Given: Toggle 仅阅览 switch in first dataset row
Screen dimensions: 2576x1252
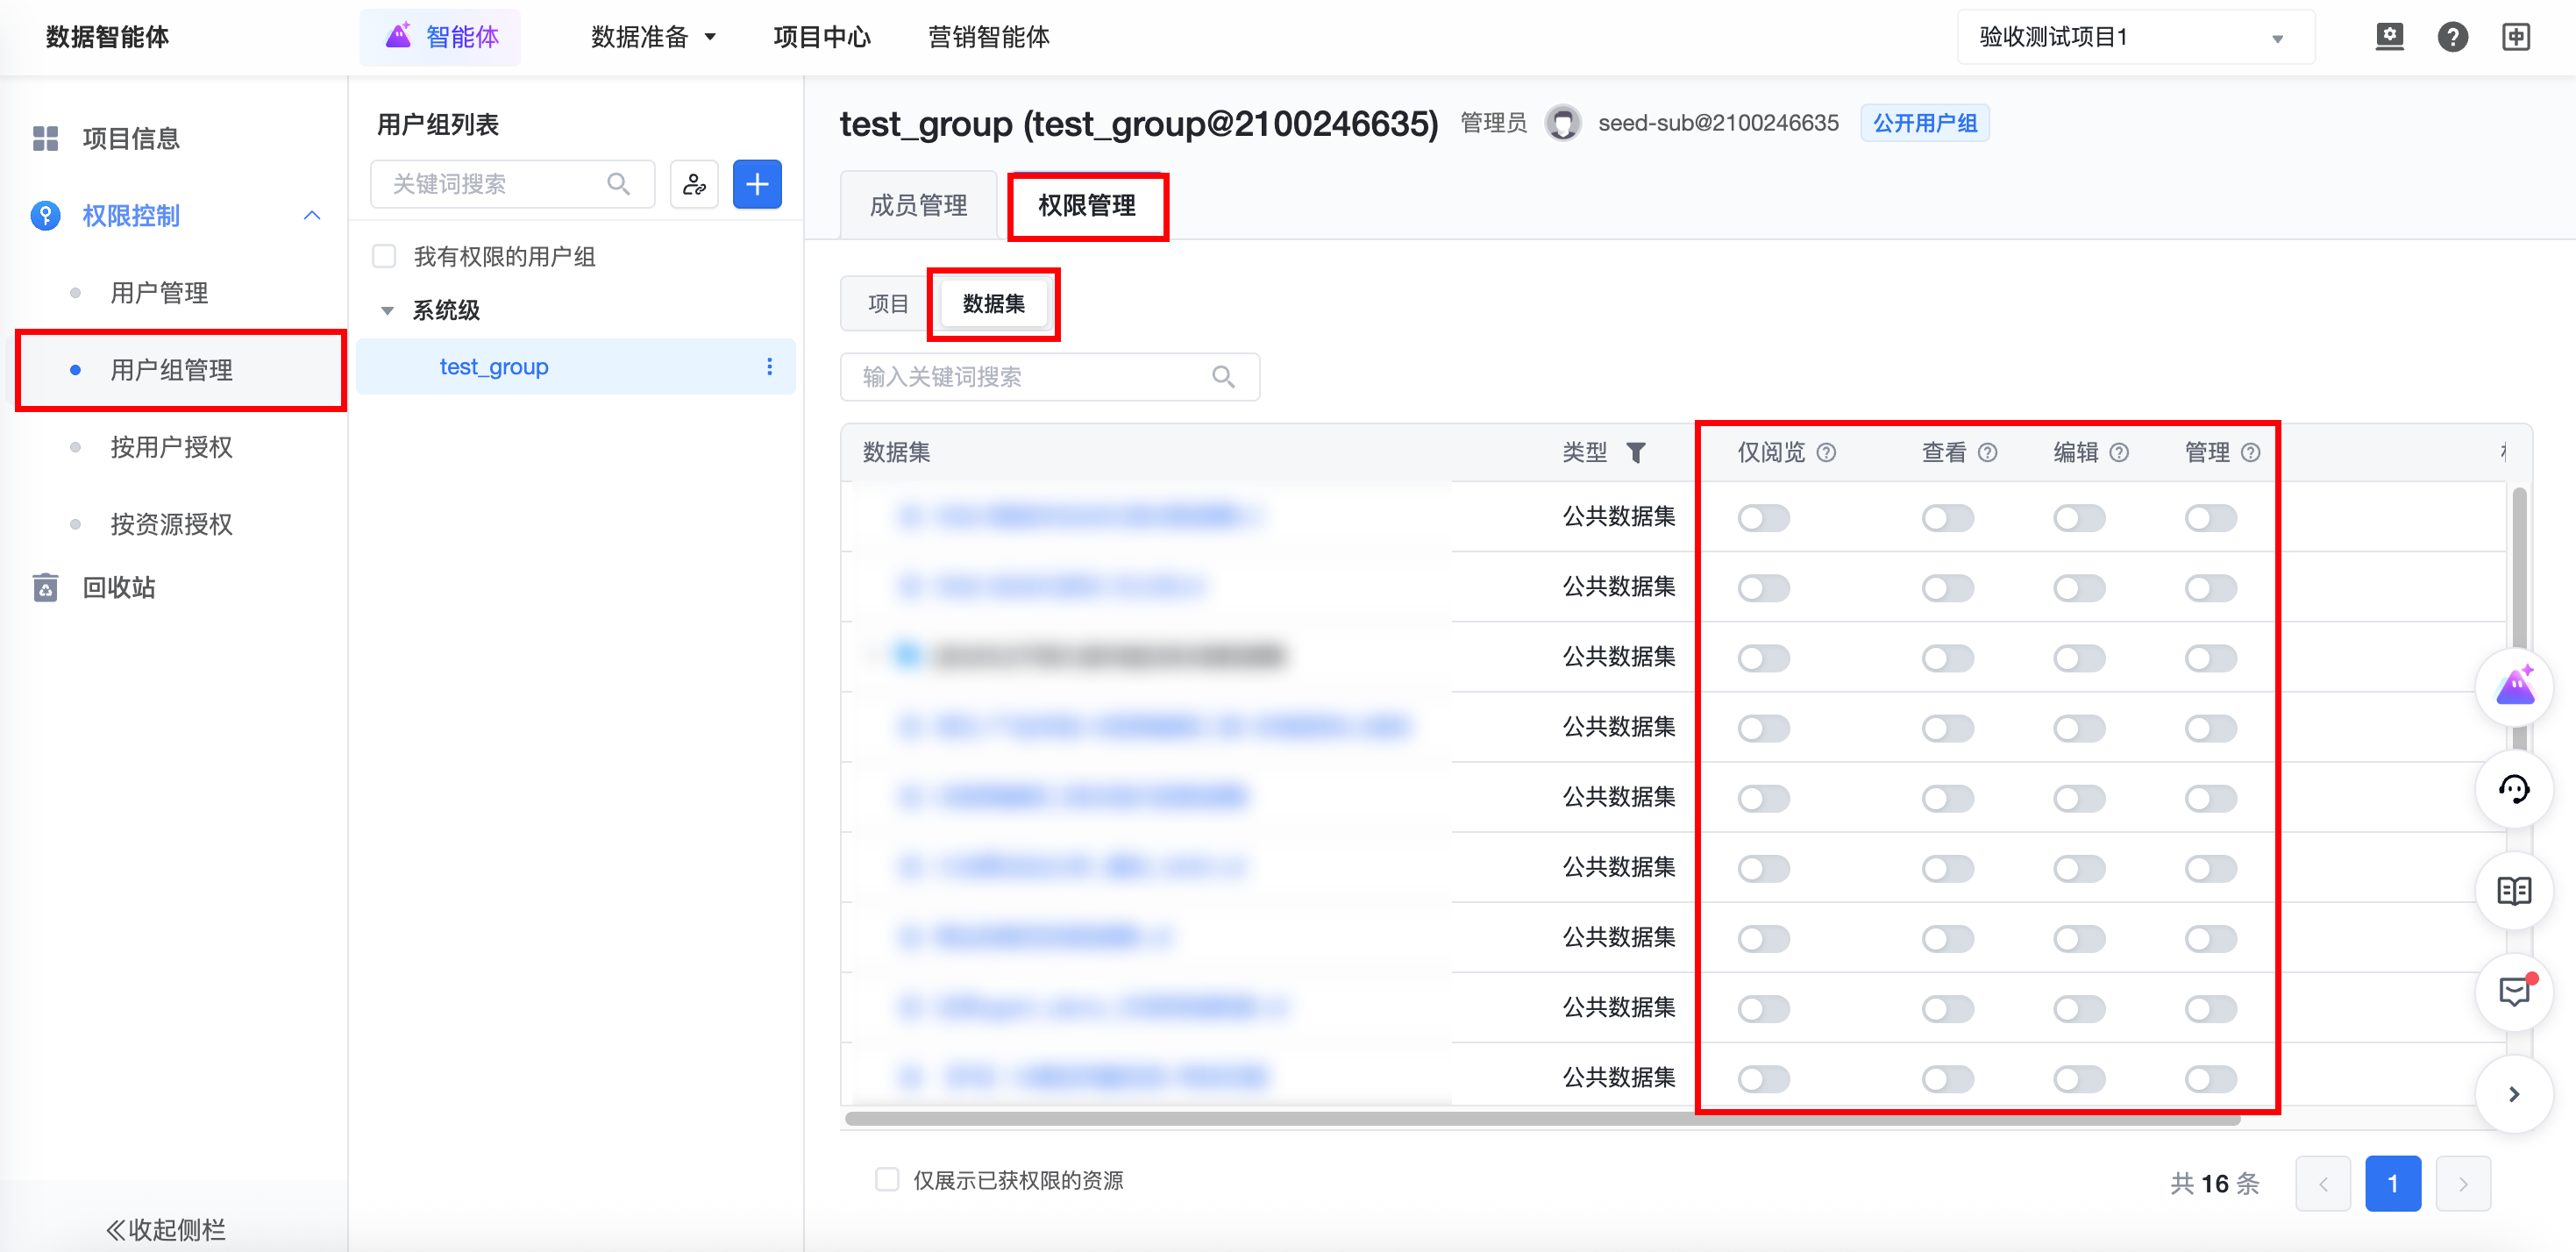Looking at the screenshot, I should [1763, 518].
